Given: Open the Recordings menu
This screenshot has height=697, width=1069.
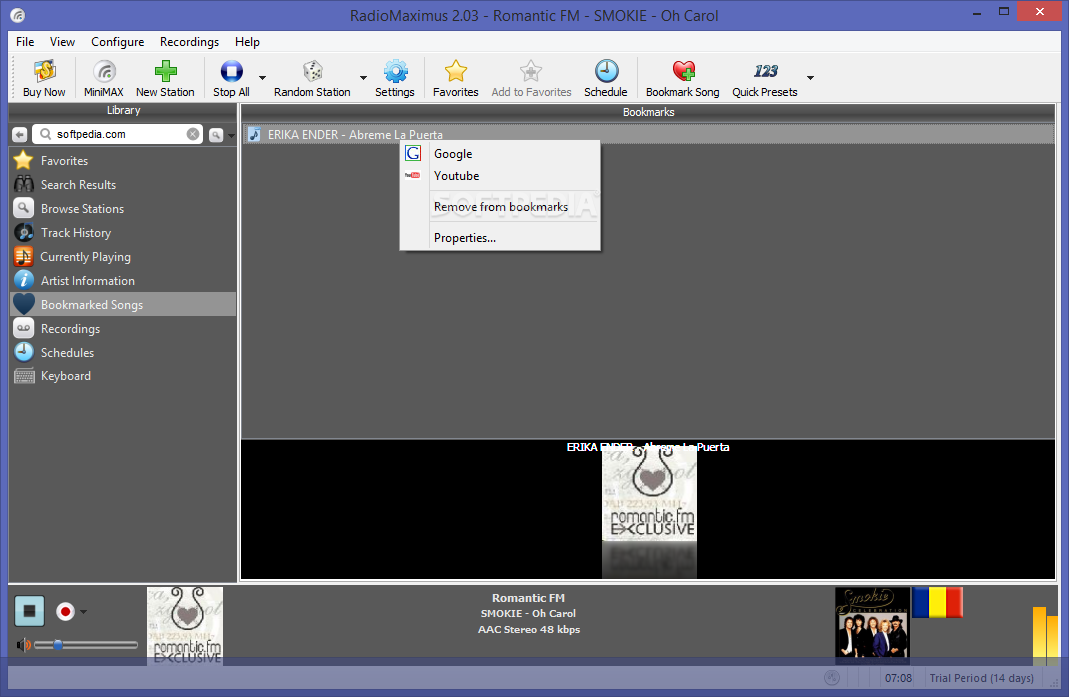Looking at the screenshot, I should coord(190,42).
